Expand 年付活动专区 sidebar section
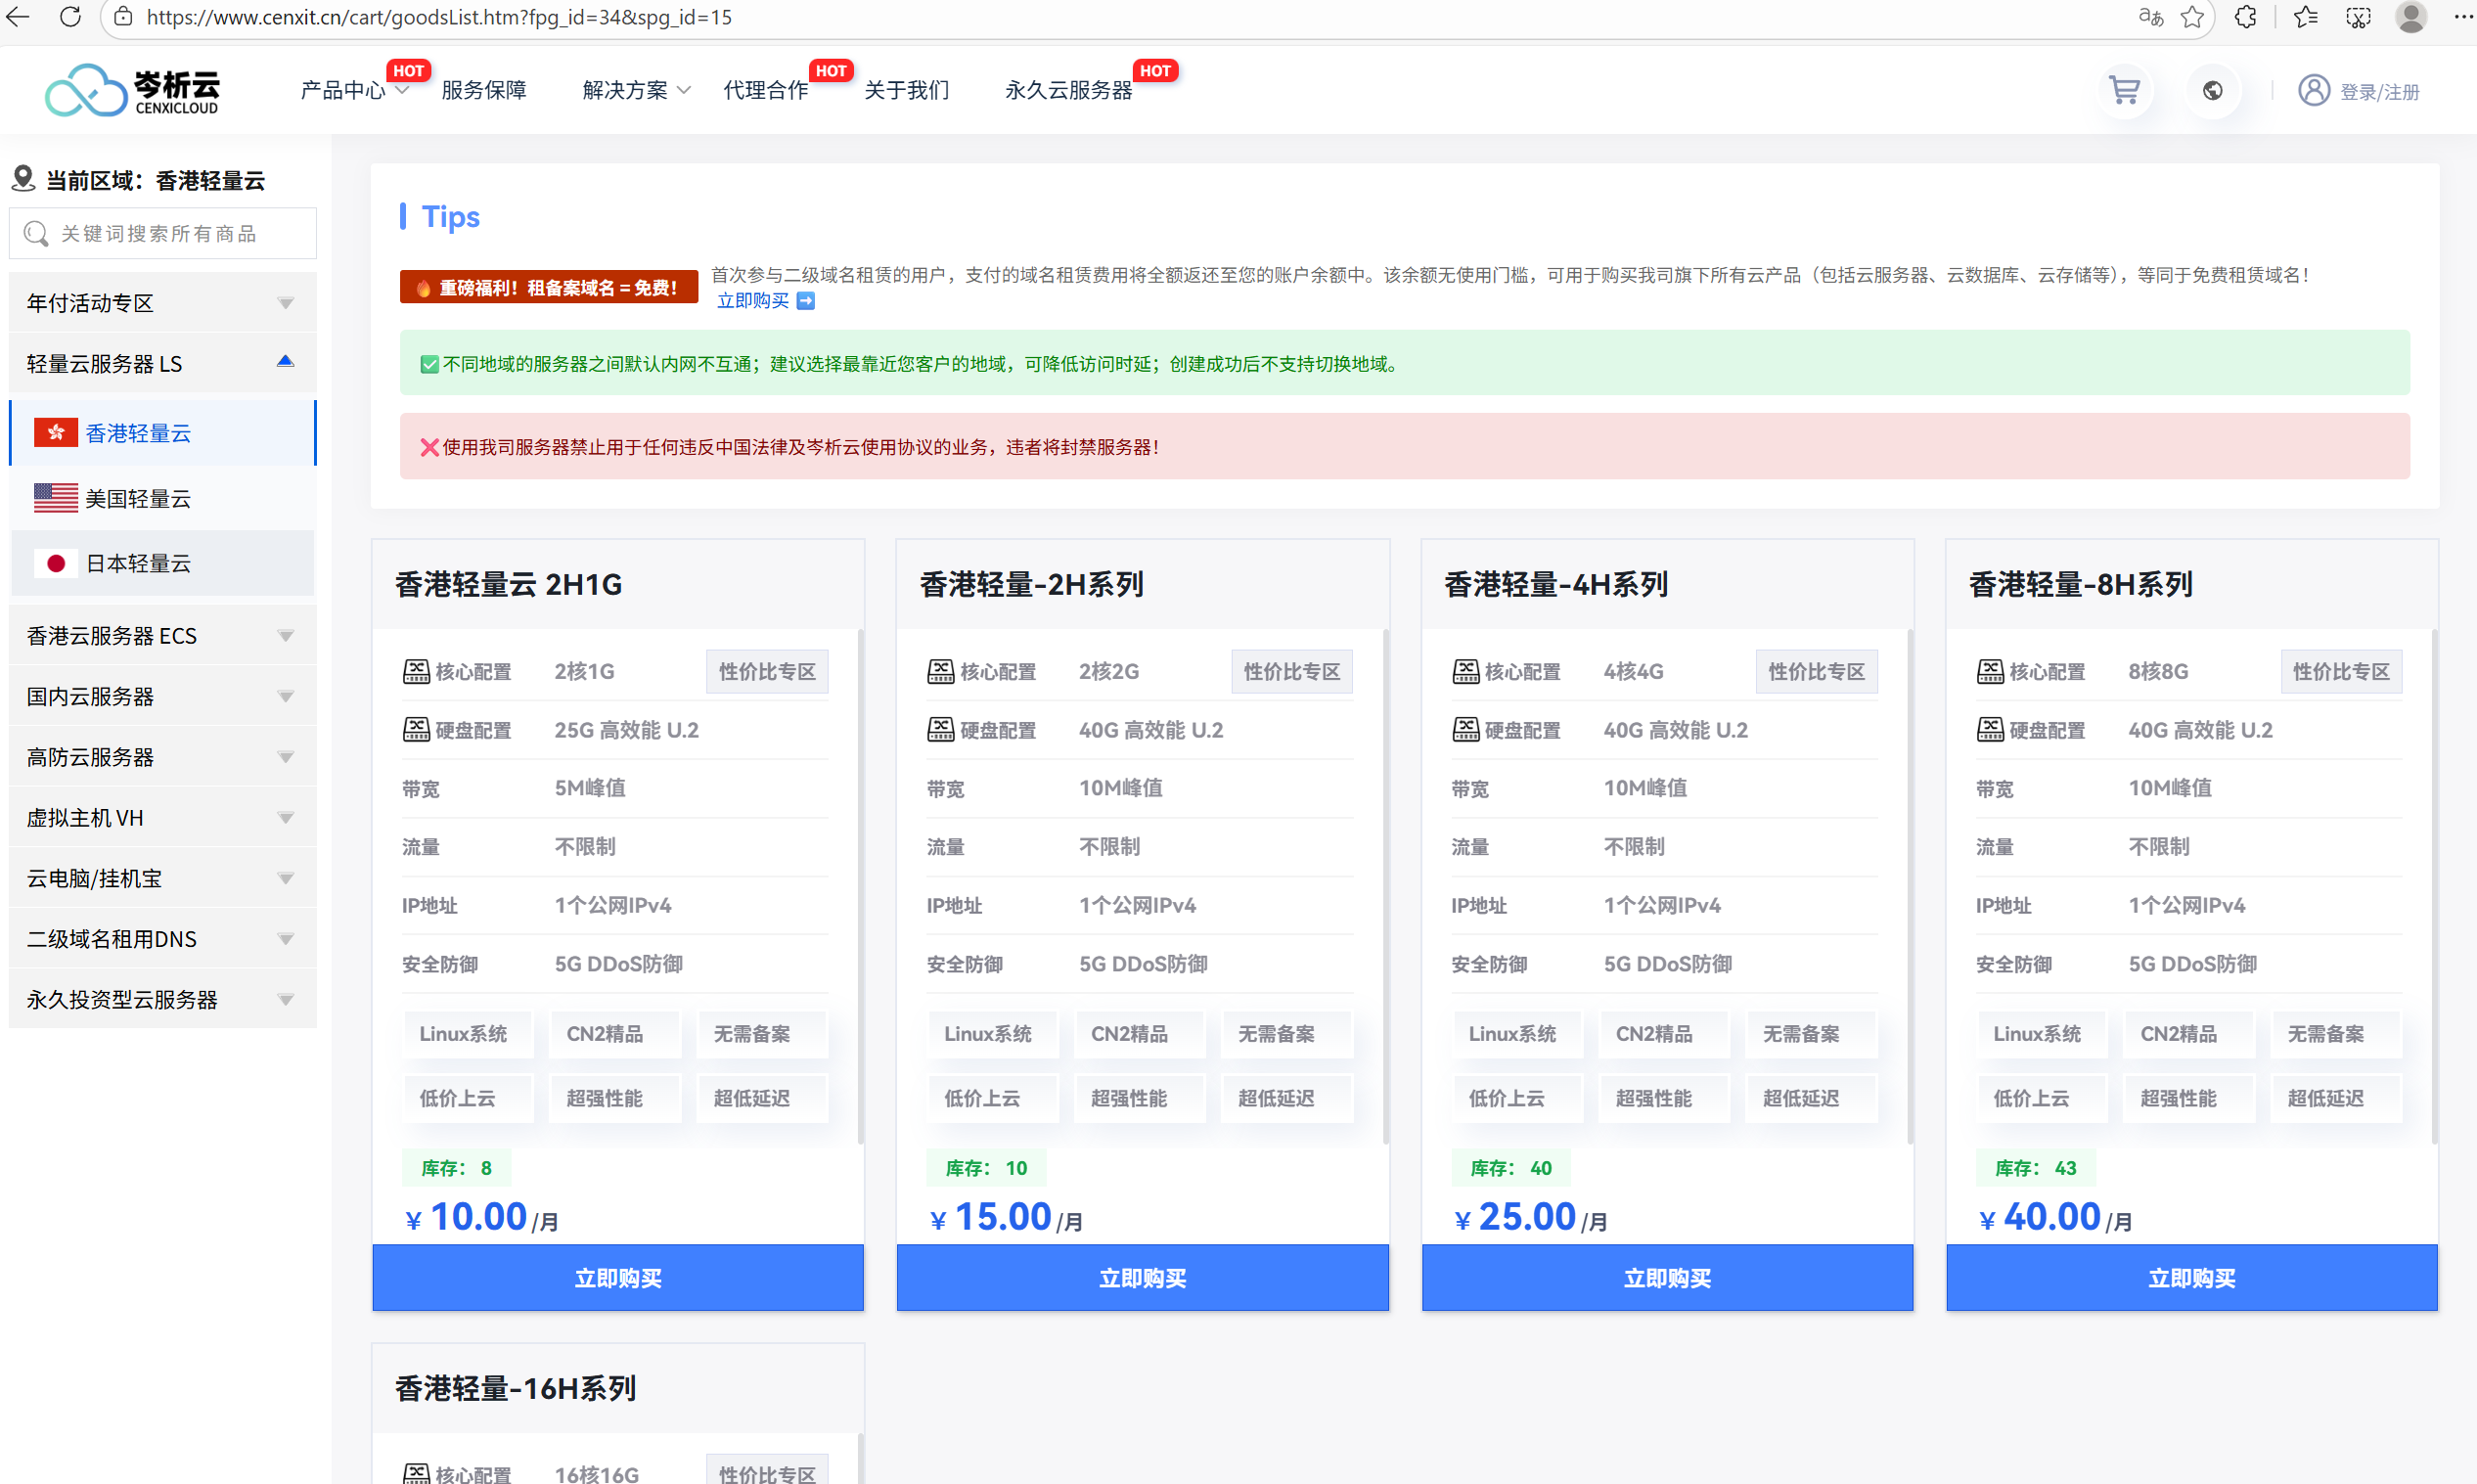Screen dimensions: 2477x1484 pos(162,303)
